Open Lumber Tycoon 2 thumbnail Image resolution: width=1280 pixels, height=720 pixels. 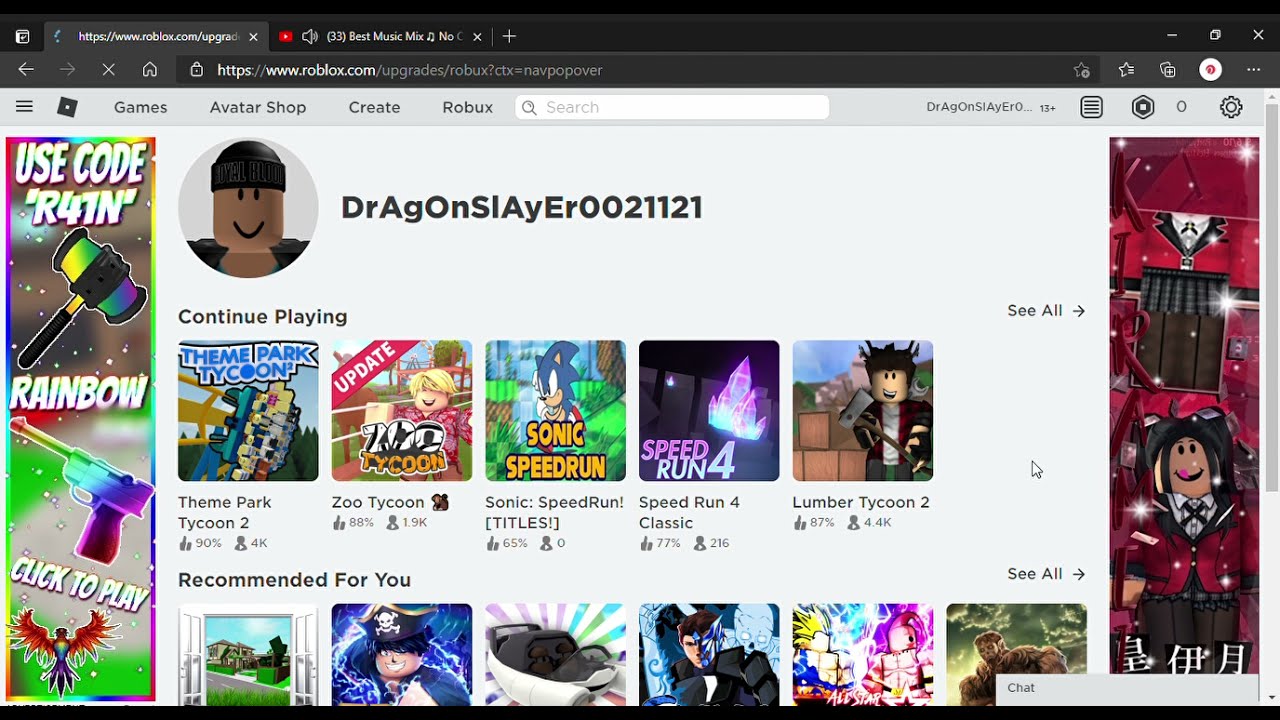[863, 411]
